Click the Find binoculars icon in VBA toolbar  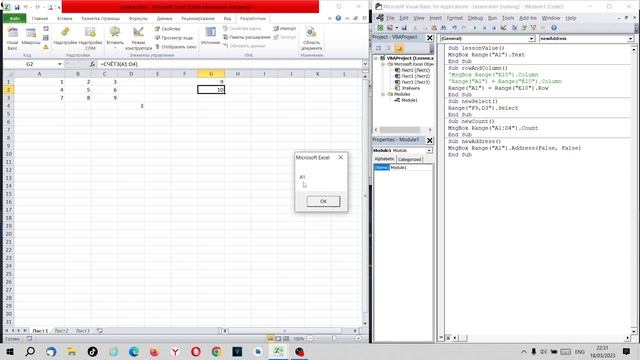444,28
